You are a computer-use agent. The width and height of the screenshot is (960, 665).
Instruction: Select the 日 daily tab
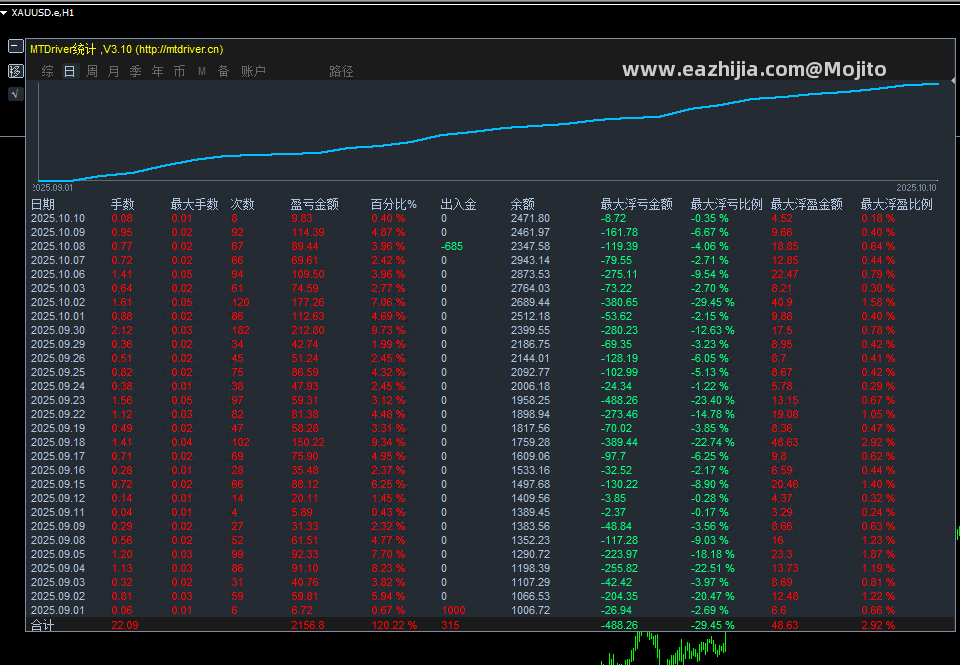[70, 71]
